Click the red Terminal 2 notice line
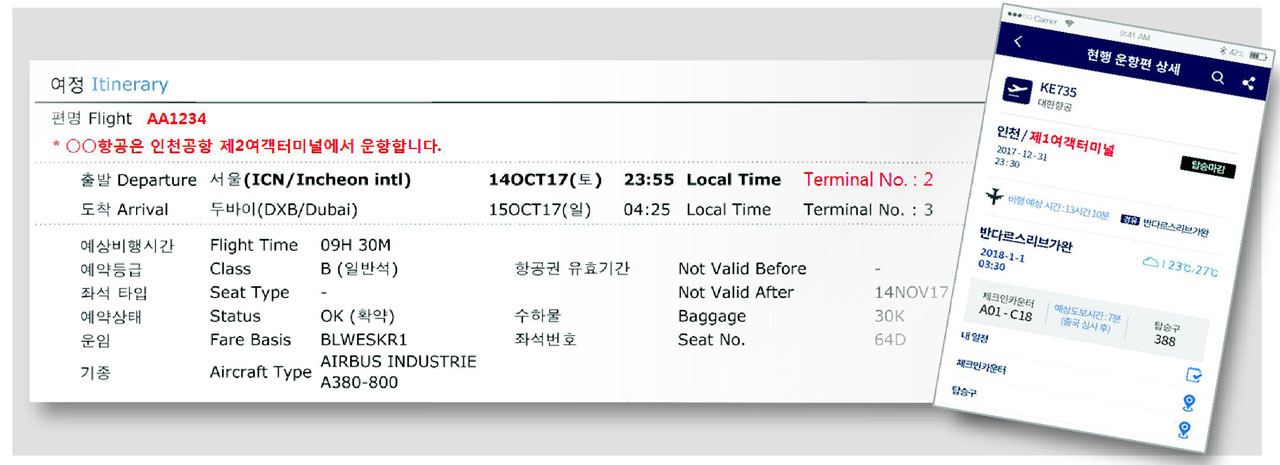The image size is (1280, 465). click(x=246, y=146)
